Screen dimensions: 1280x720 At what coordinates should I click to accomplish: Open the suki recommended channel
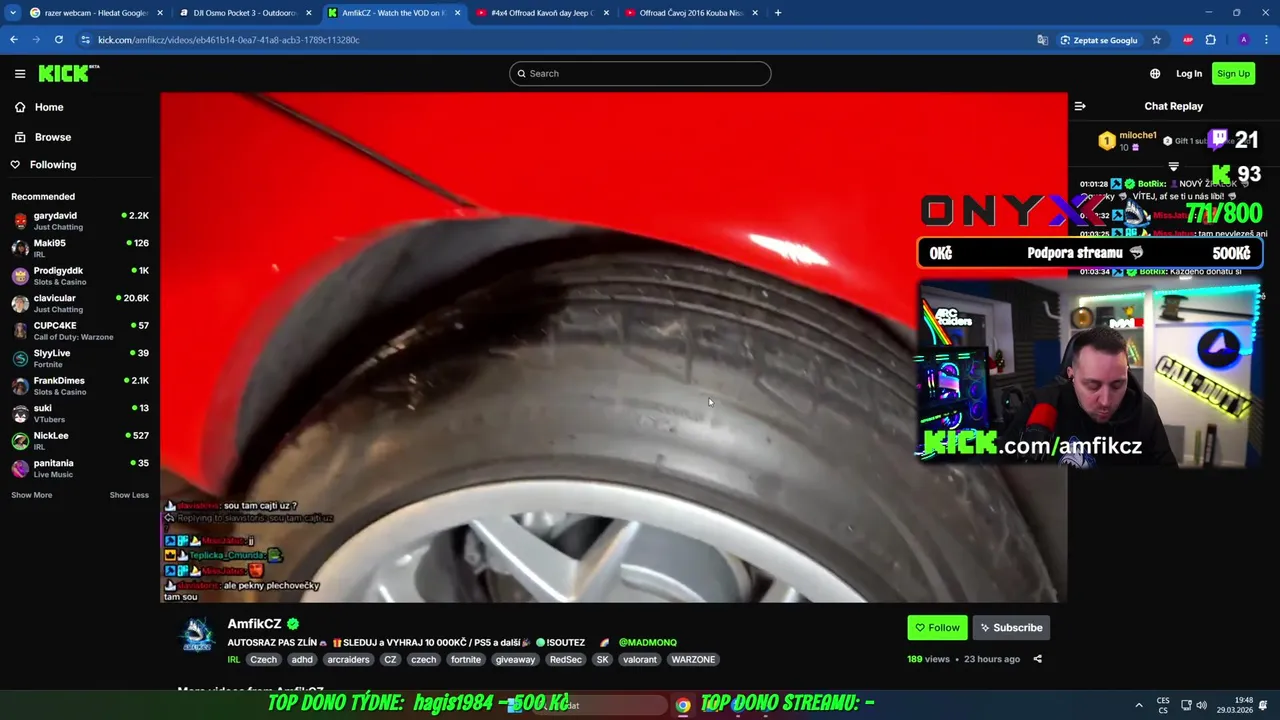pos(80,413)
